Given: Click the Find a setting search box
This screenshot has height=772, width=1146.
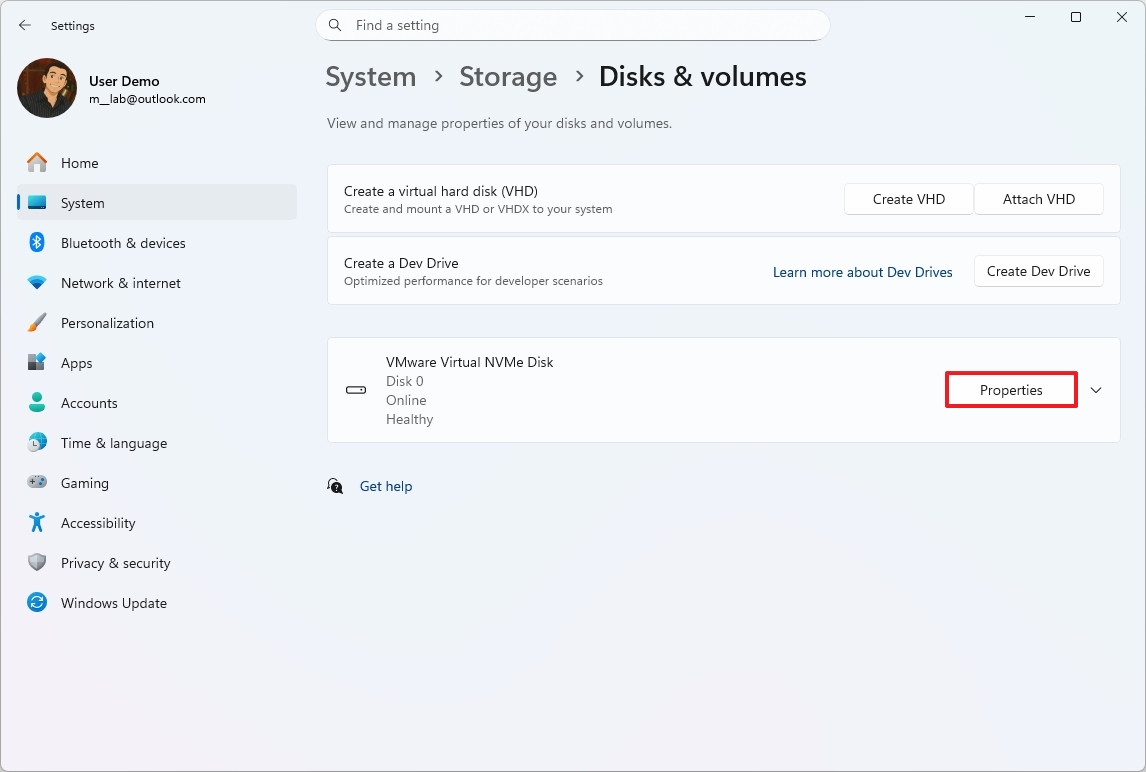Looking at the screenshot, I should 572,25.
